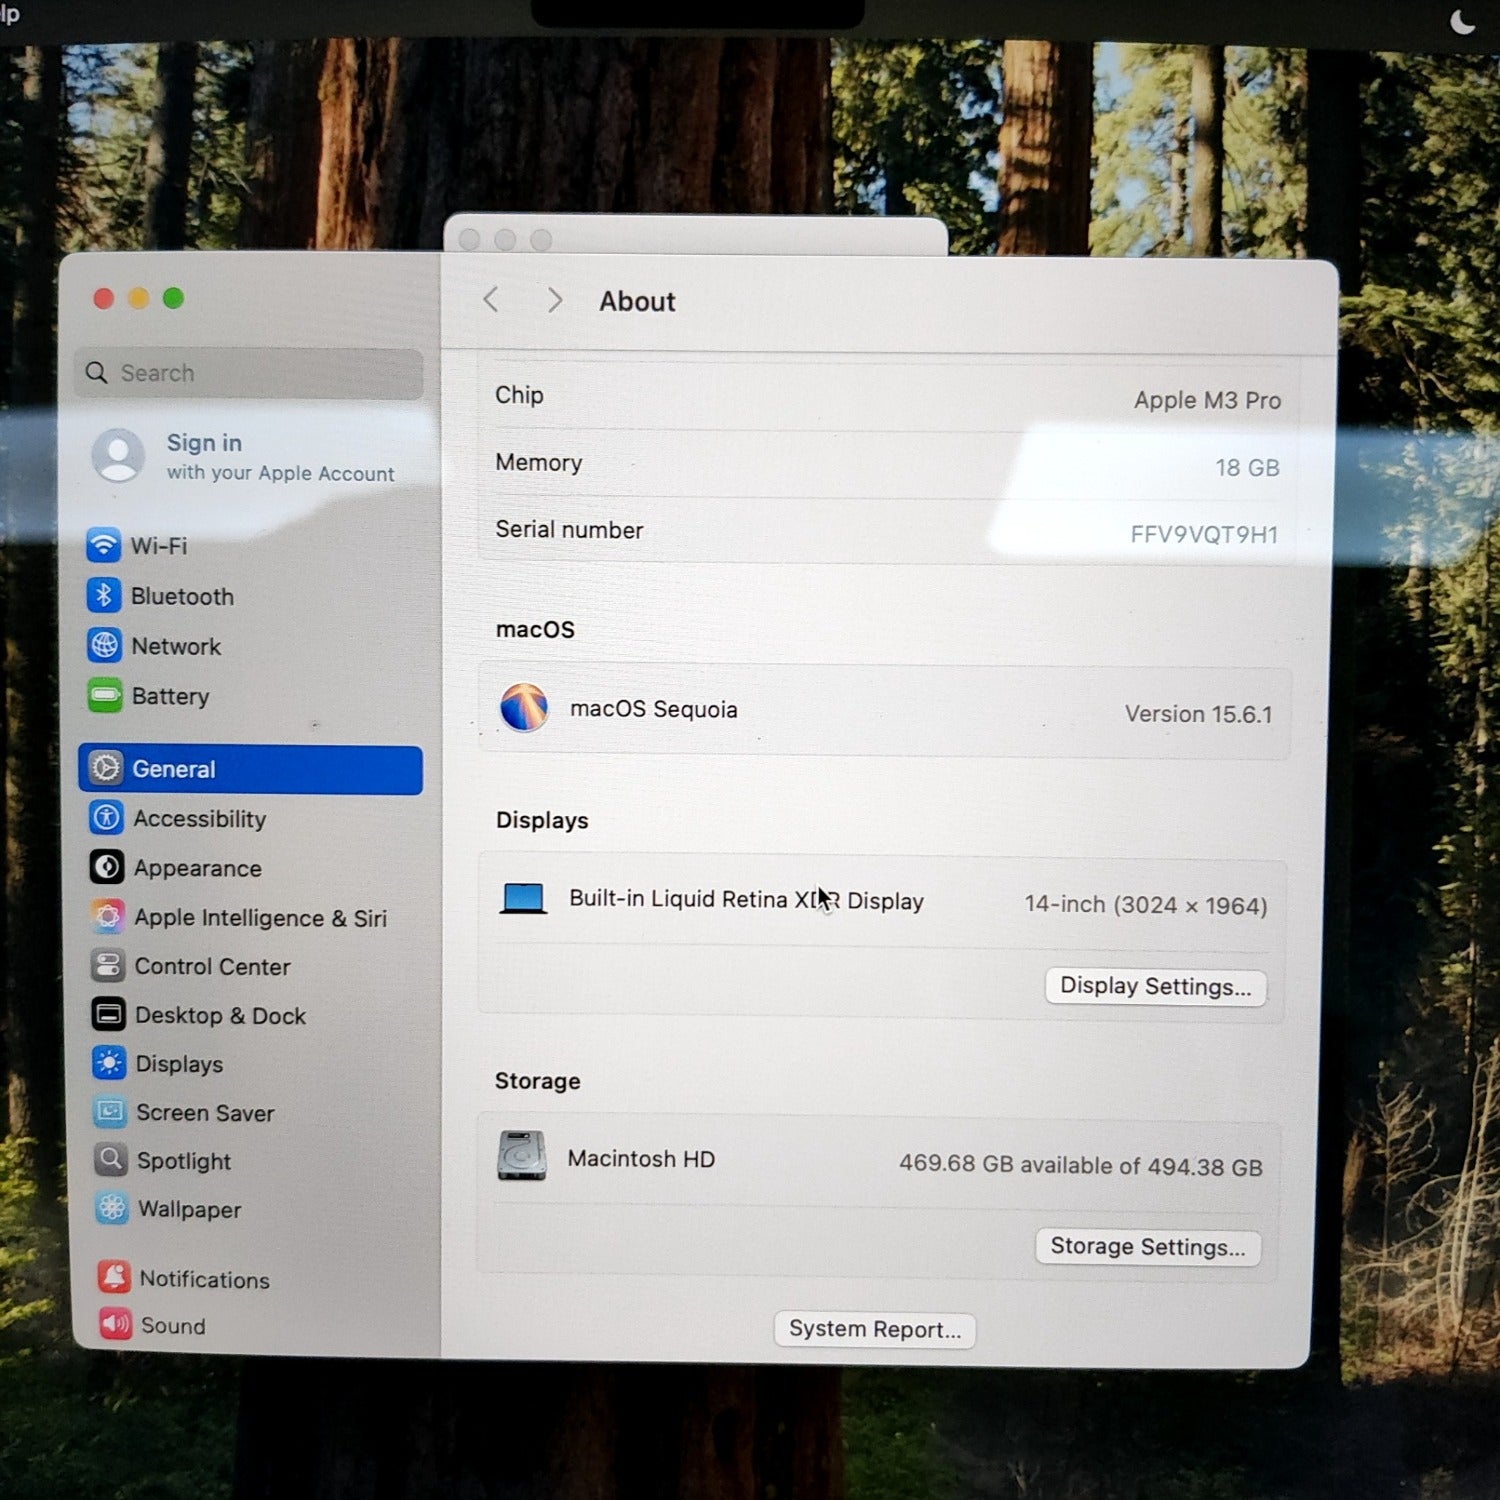
Task: Open the System Report
Action: point(874,1329)
